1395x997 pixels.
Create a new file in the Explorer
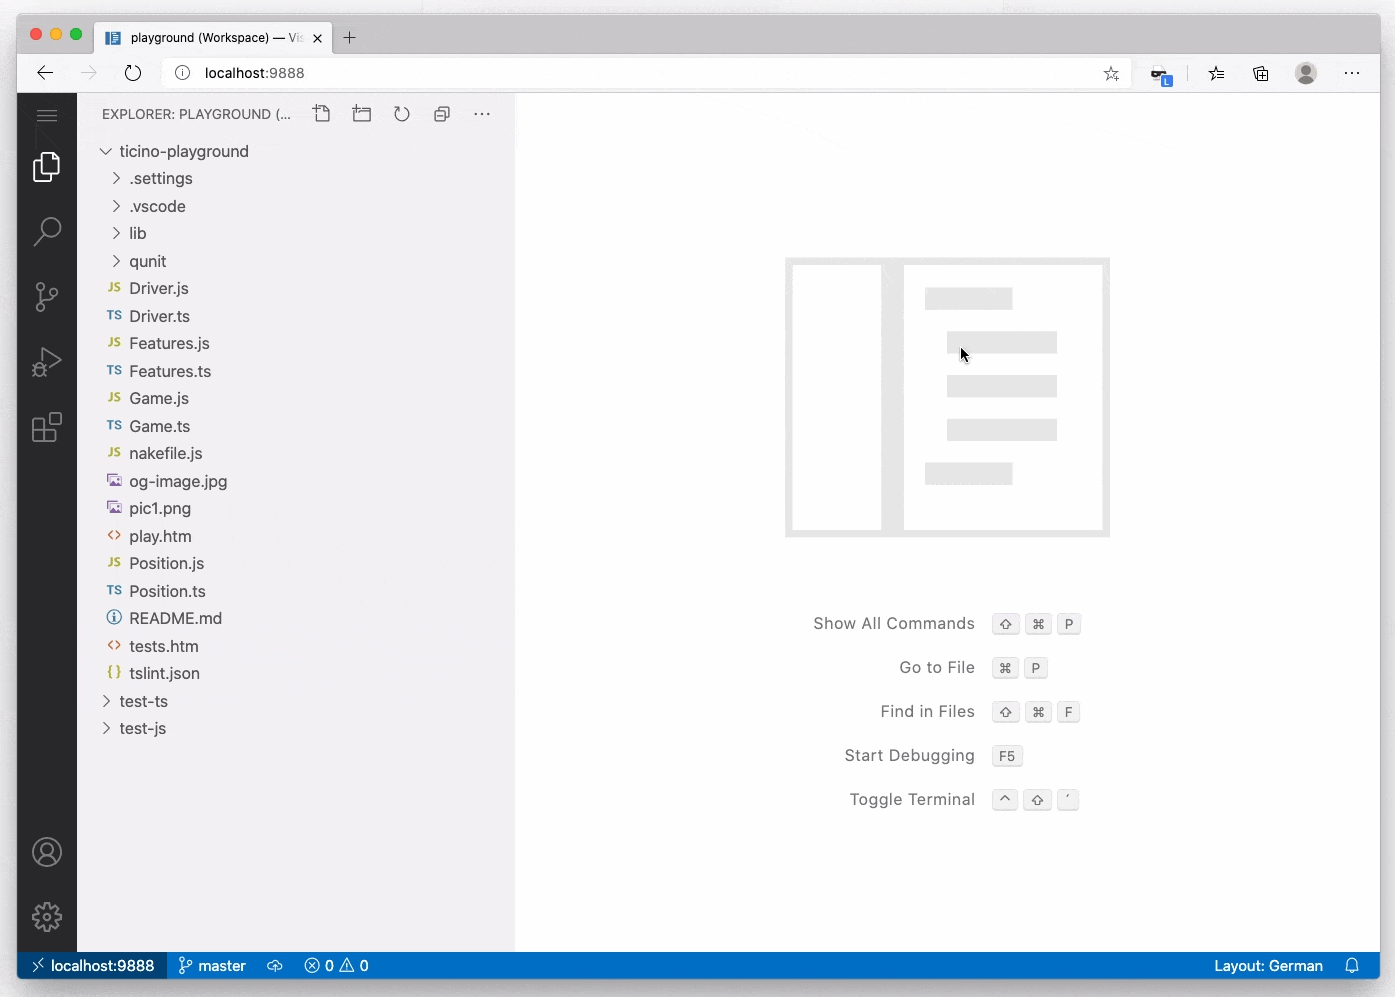(x=322, y=113)
